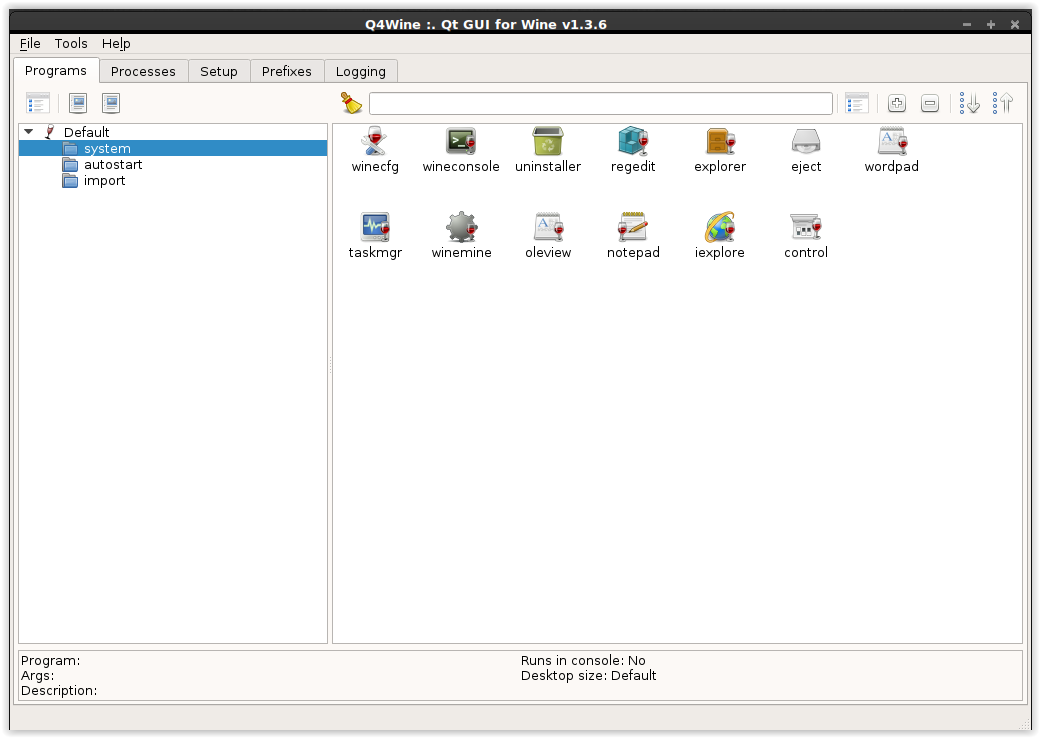Switch to the Programs tab
Screen dimensions: 1040x738
coord(56,70)
